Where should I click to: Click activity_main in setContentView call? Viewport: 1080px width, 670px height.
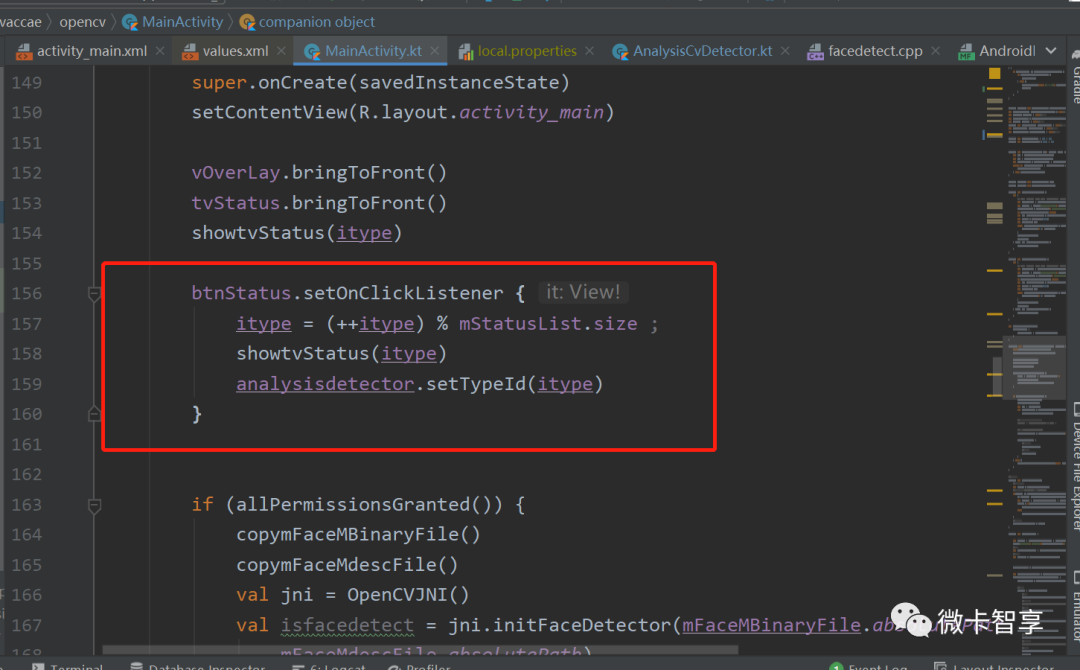(x=531, y=112)
